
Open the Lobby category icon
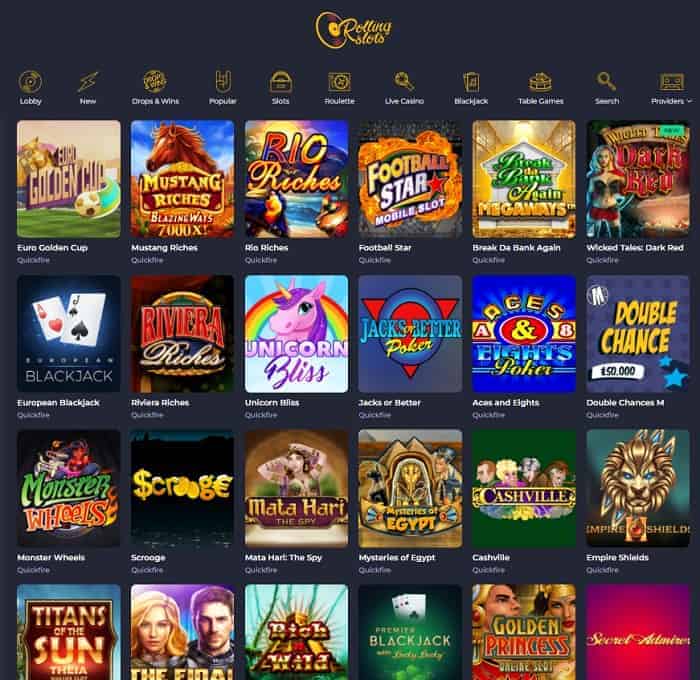pos(30,82)
